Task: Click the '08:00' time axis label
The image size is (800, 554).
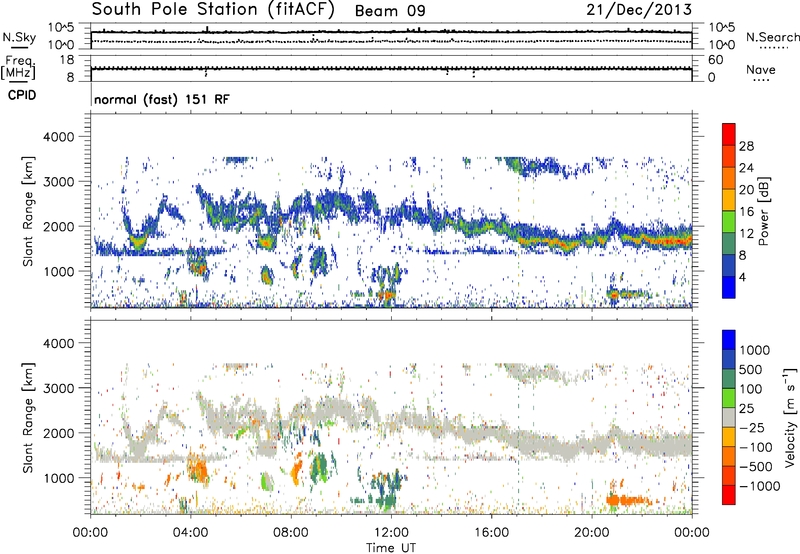Action: 291,533
